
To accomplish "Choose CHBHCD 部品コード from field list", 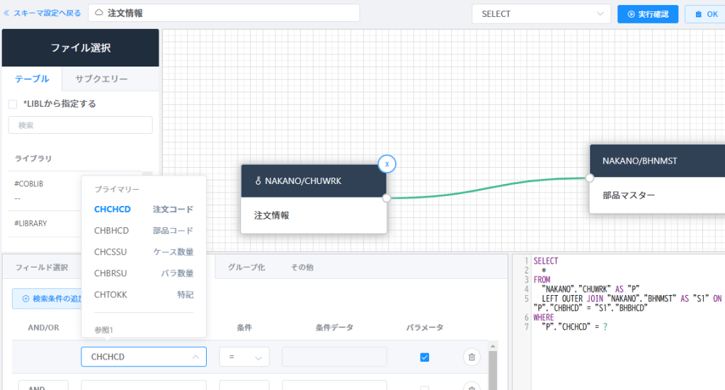I will tap(143, 230).
